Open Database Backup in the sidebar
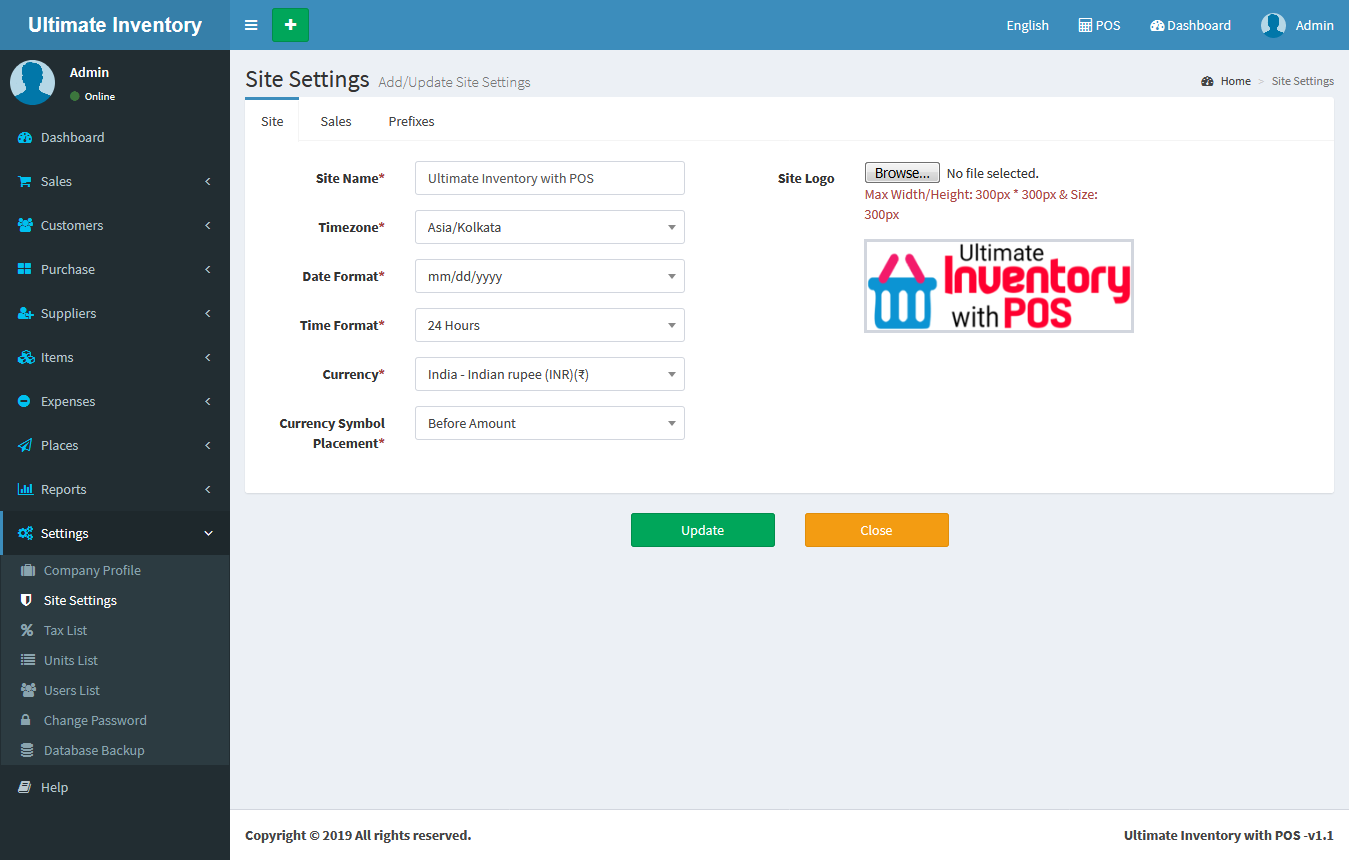Image resolution: width=1349 pixels, height=860 pixels. [x=94, y=750]
